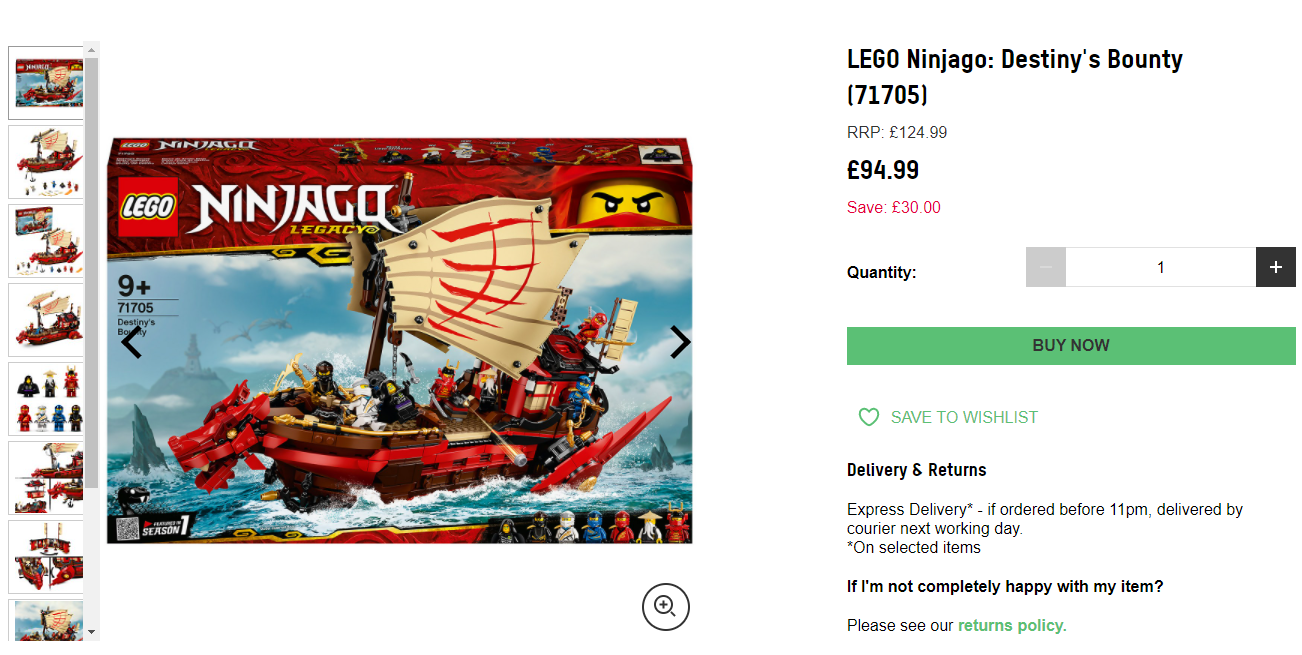The height and width of the screenshot is (655, 1302).
Task: Select third thumbnail showing box with ship
Action: (x=46, y=241)
